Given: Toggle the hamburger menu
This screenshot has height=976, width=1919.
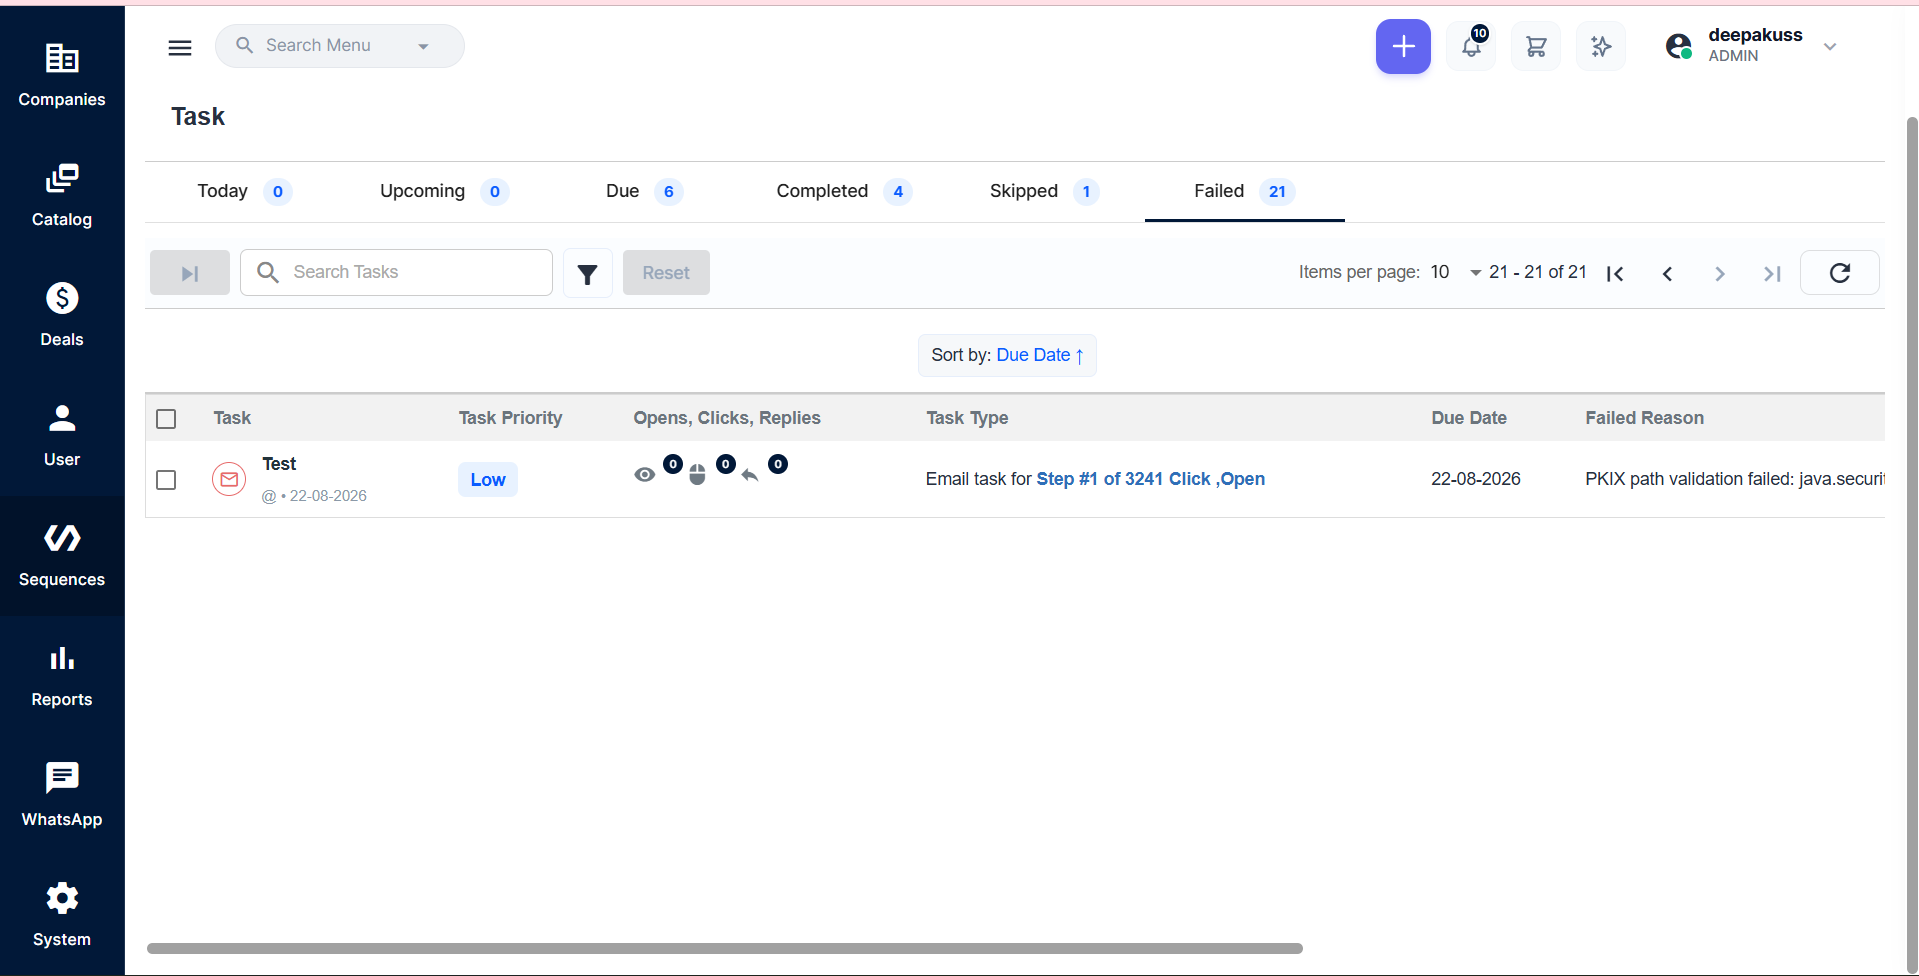Looking at the screenshot, I should point(180,47).
